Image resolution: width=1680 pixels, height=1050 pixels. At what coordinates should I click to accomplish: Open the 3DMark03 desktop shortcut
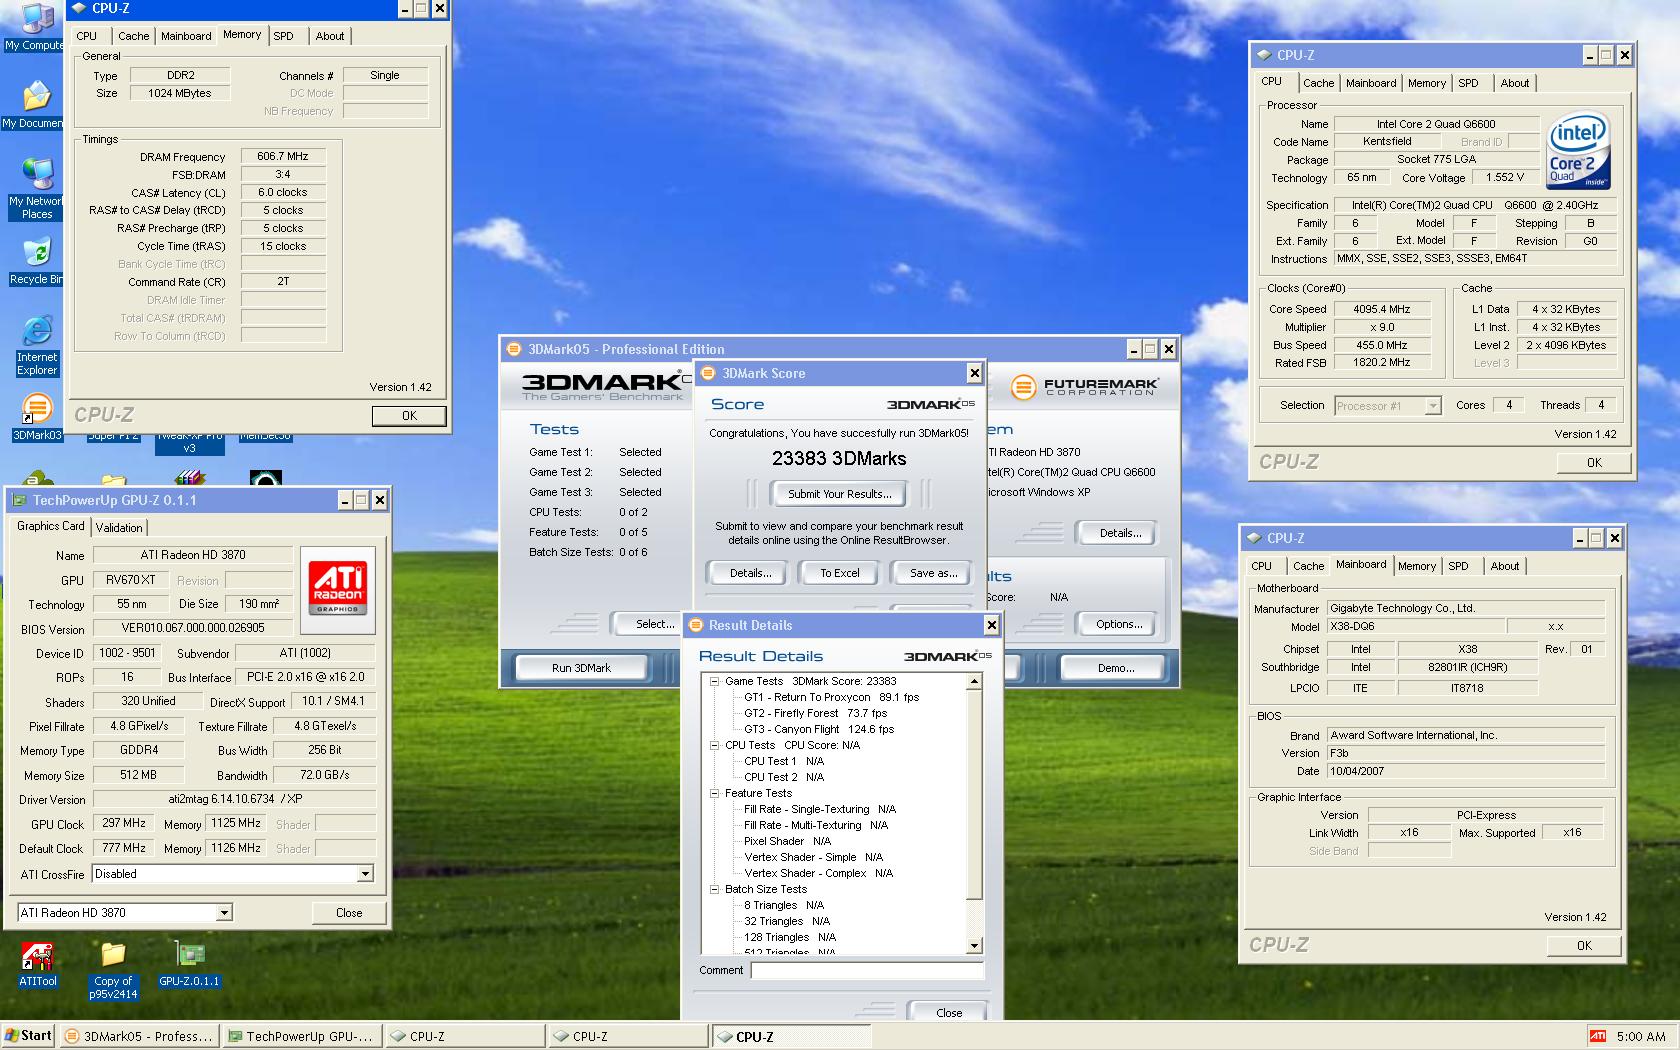click(37, 416)
